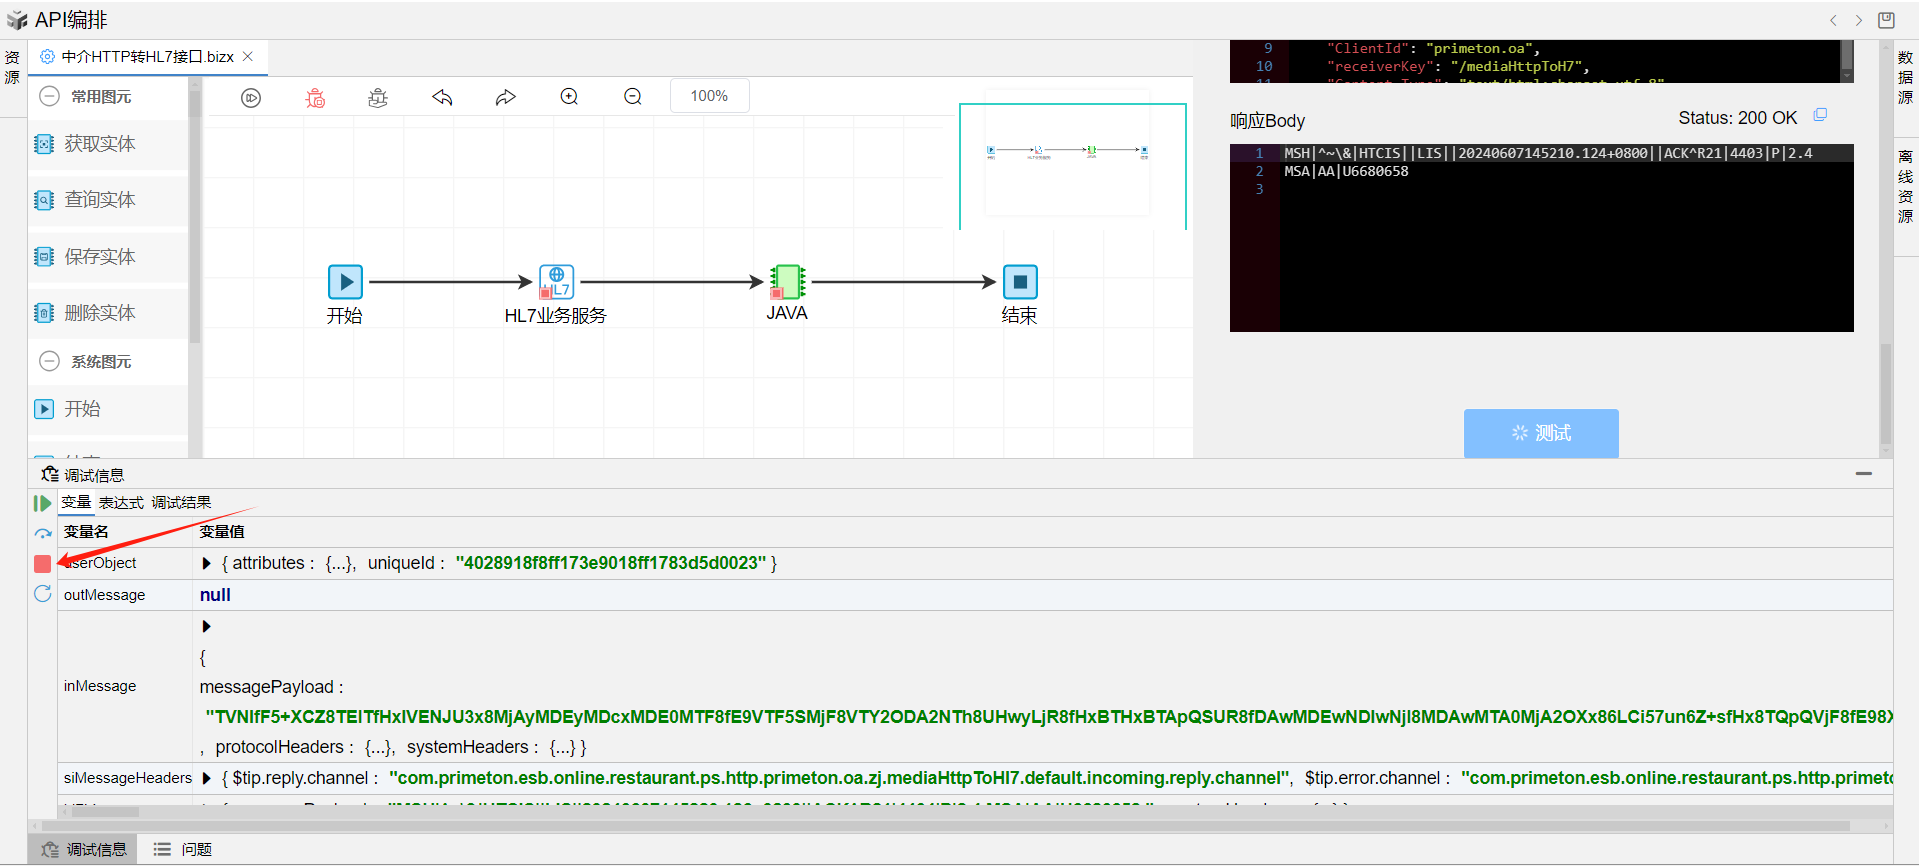Zoom out on the canvas

[633, 97]
